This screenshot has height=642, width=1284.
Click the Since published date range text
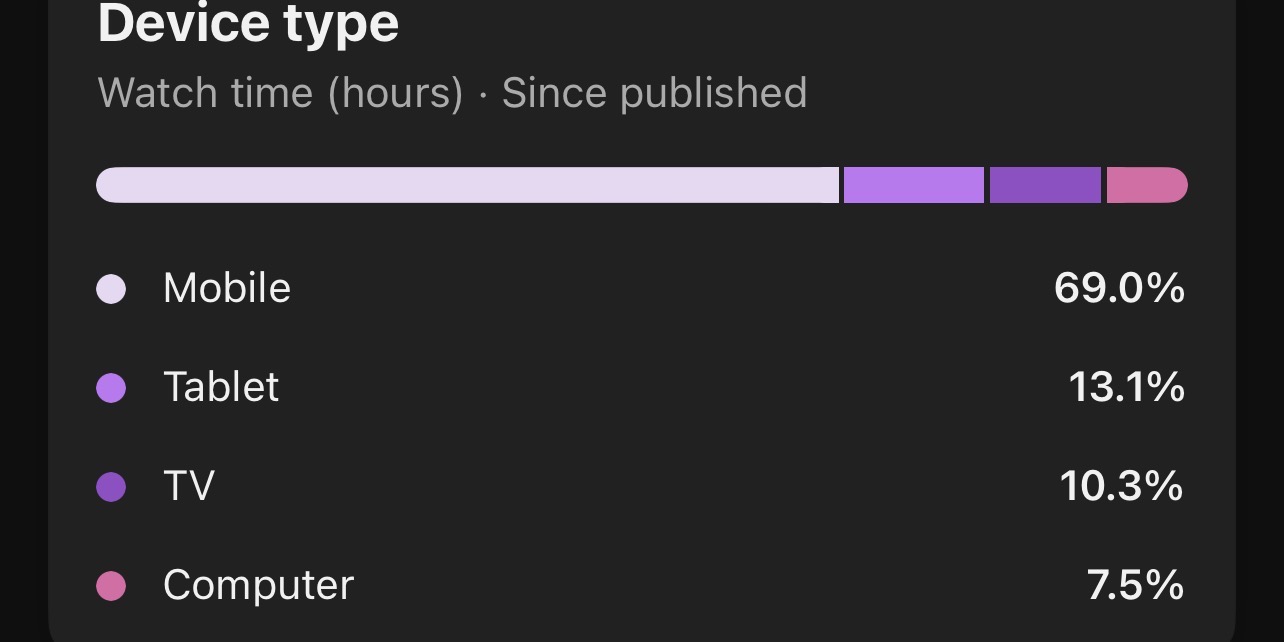point(654,93)
